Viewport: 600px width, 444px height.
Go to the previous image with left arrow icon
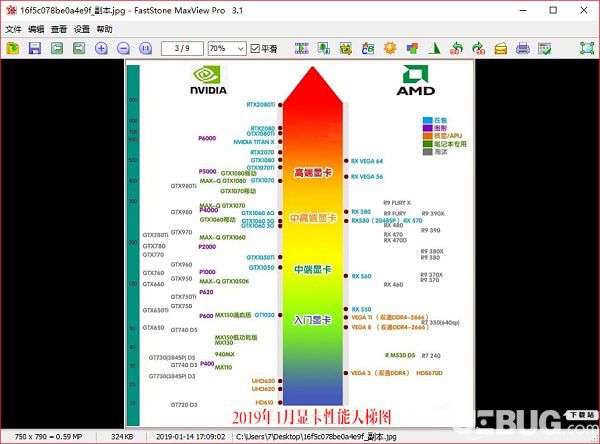tap(57, 48)
